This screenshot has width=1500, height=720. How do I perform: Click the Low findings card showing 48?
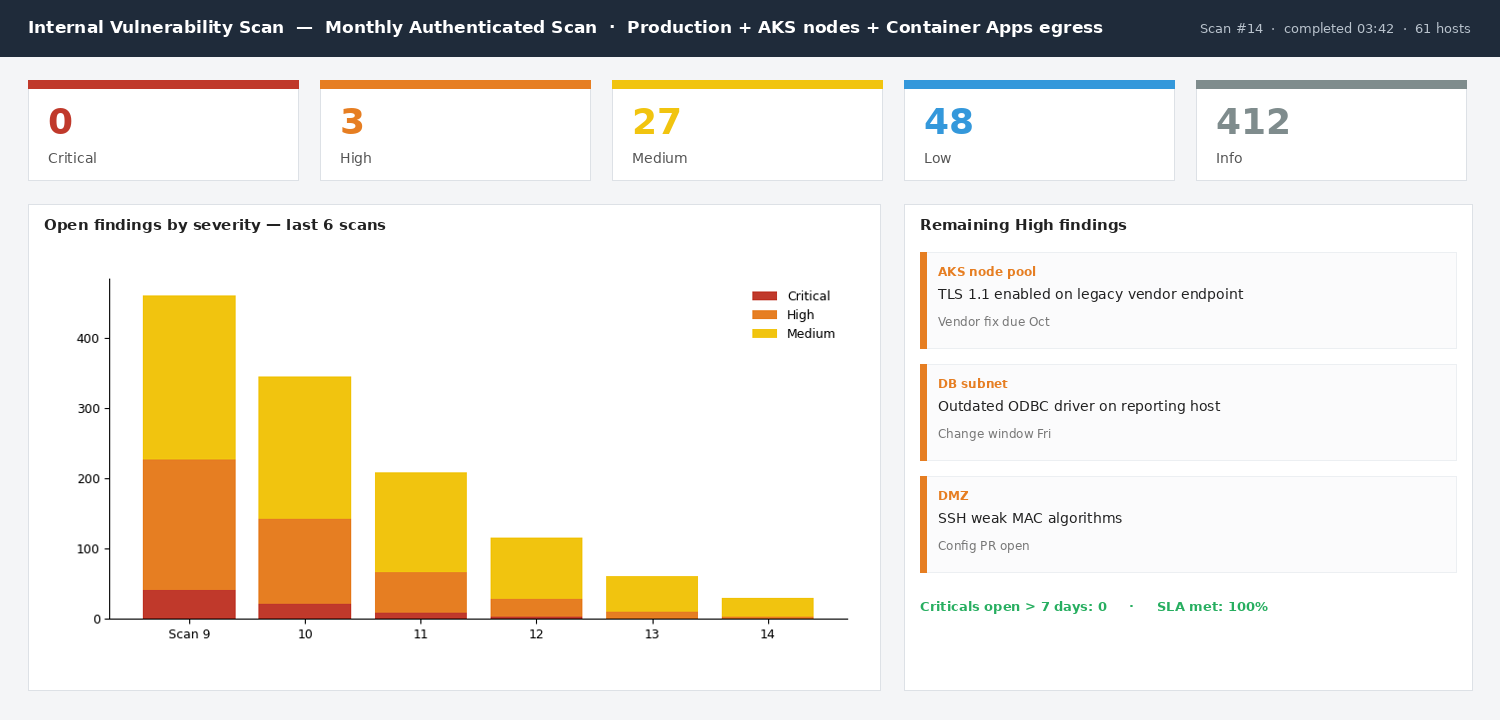(x=1039, y=130)
